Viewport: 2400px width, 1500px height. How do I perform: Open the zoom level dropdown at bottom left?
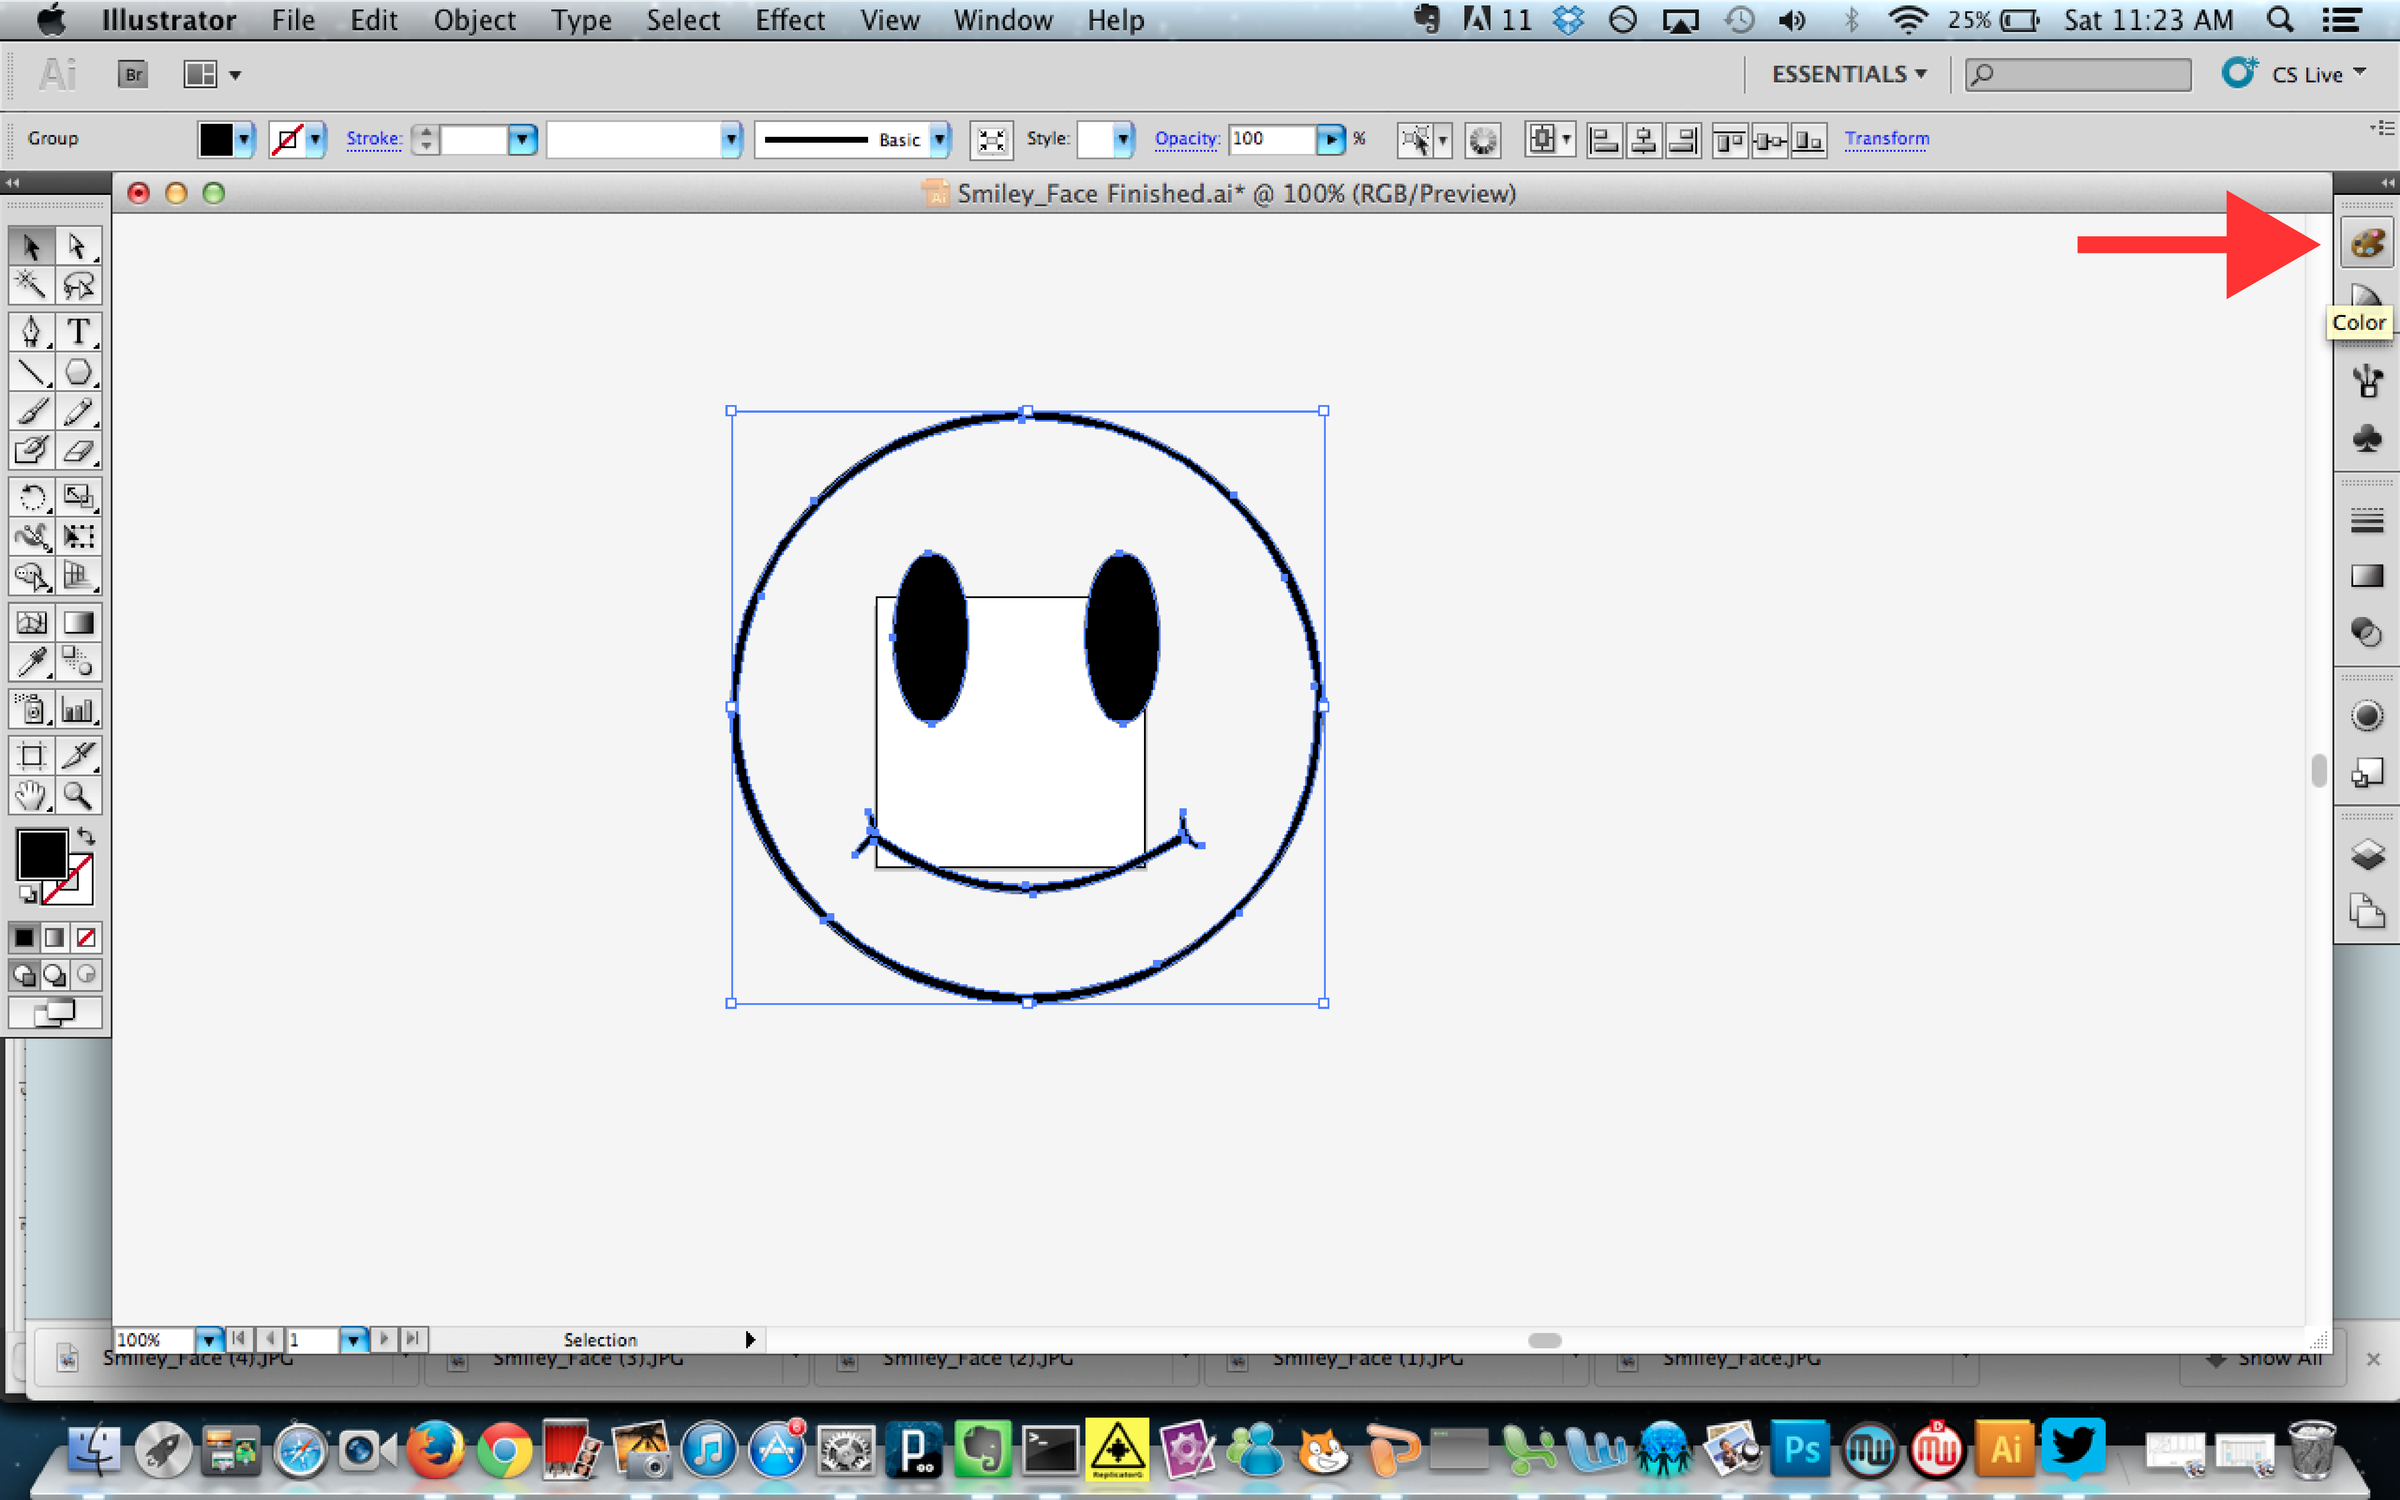coord(207,1339)
